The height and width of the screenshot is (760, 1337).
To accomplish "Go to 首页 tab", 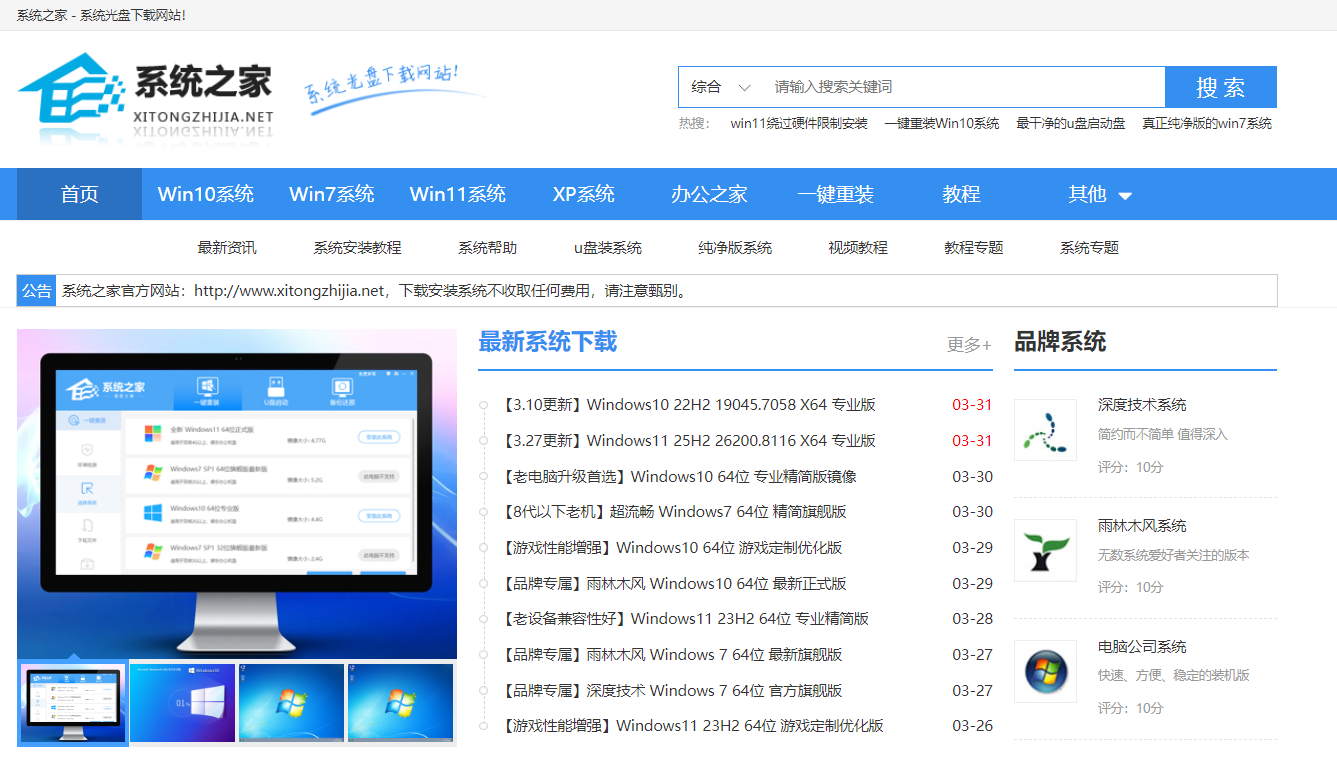I will (79, 194).
